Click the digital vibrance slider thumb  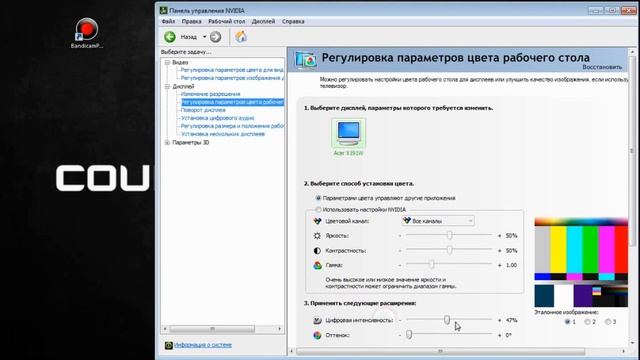point(447,320)
